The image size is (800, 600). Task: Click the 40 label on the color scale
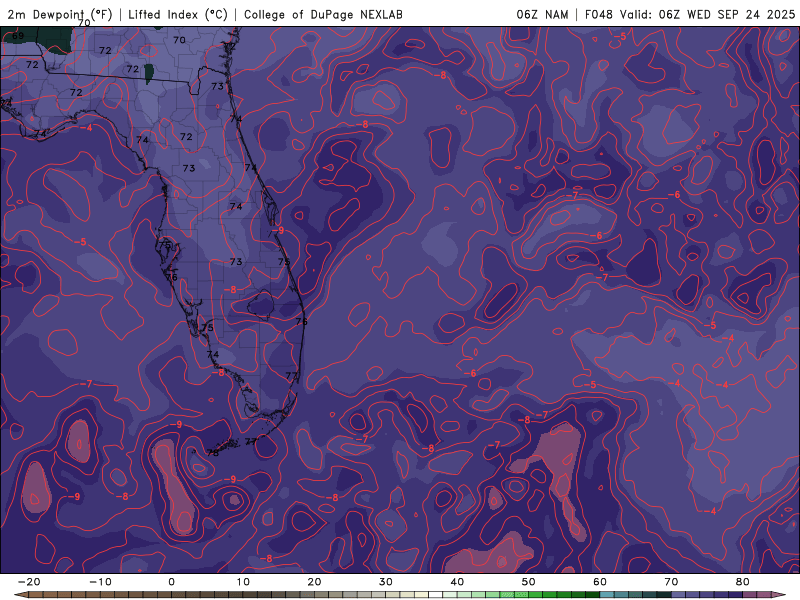click(457, 582)
